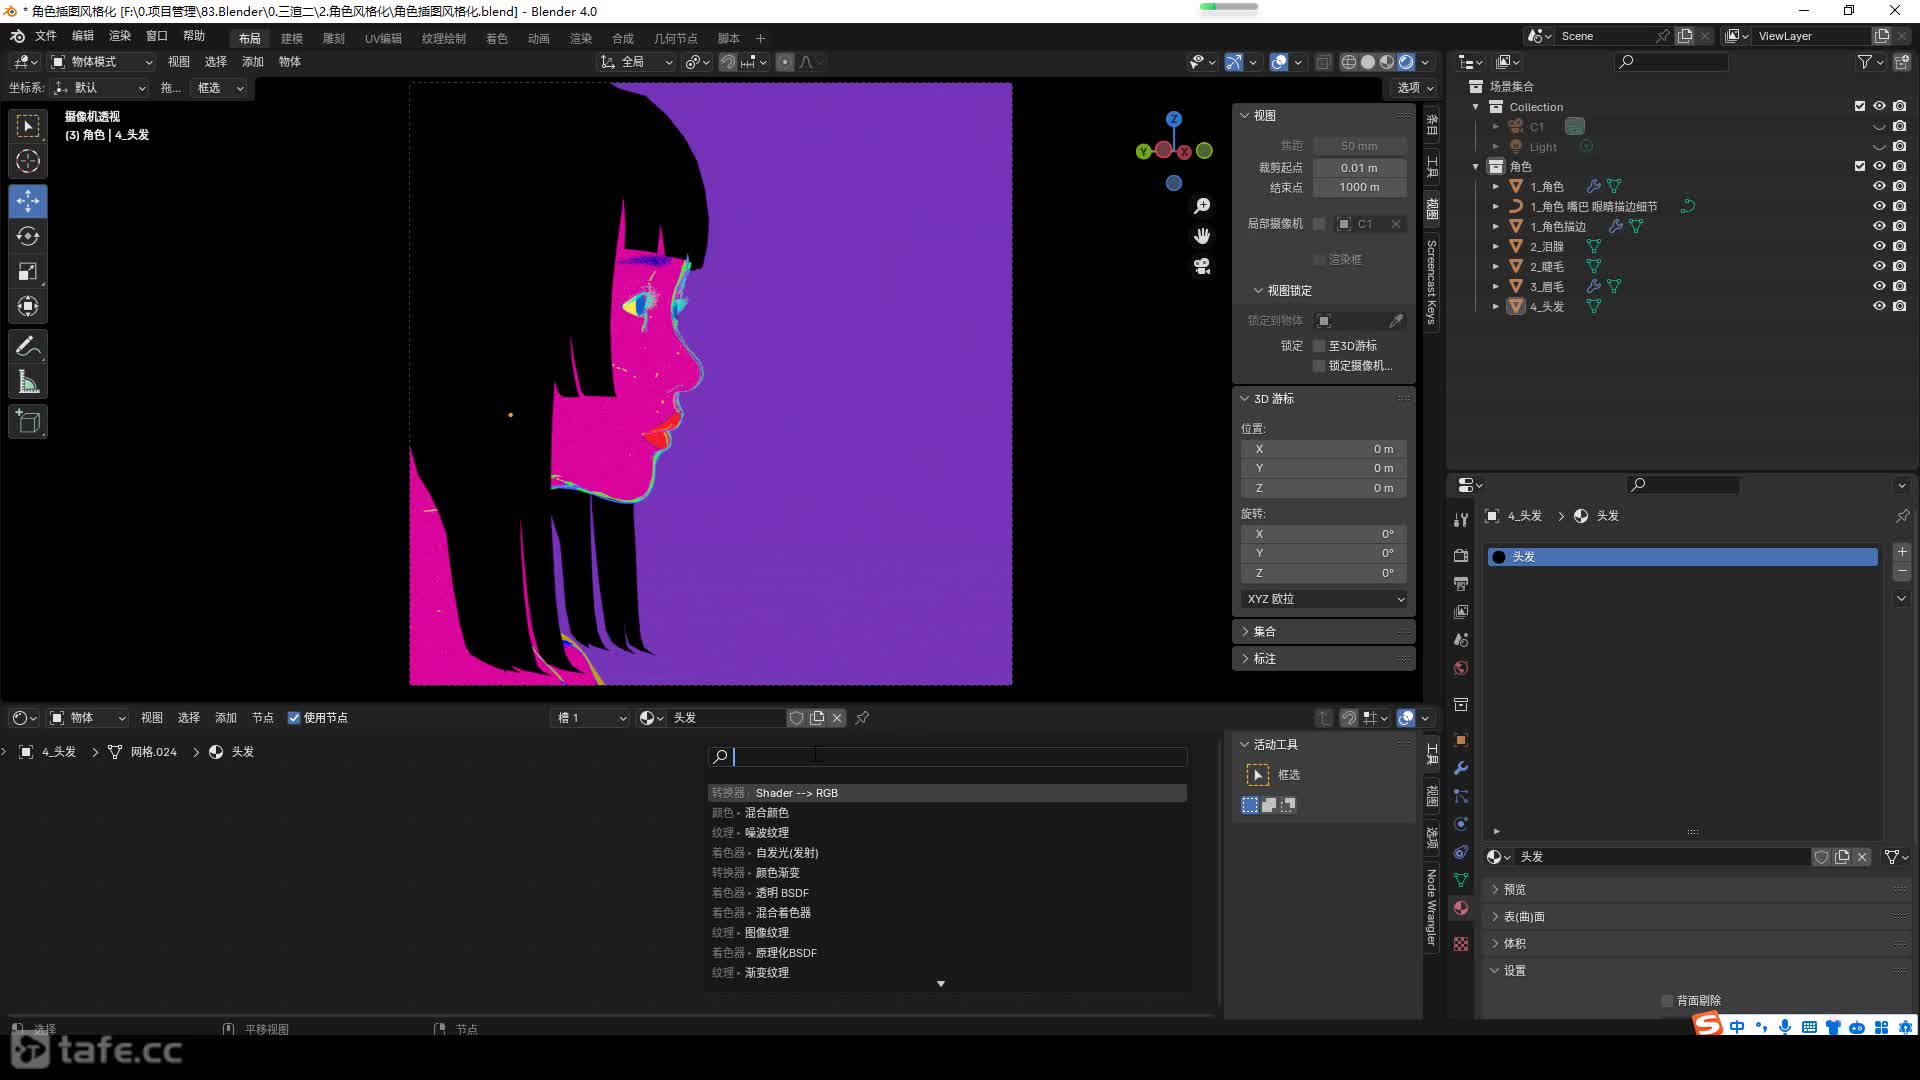
Task: Open the View Layer properties tab
Action: (1461, 611)
